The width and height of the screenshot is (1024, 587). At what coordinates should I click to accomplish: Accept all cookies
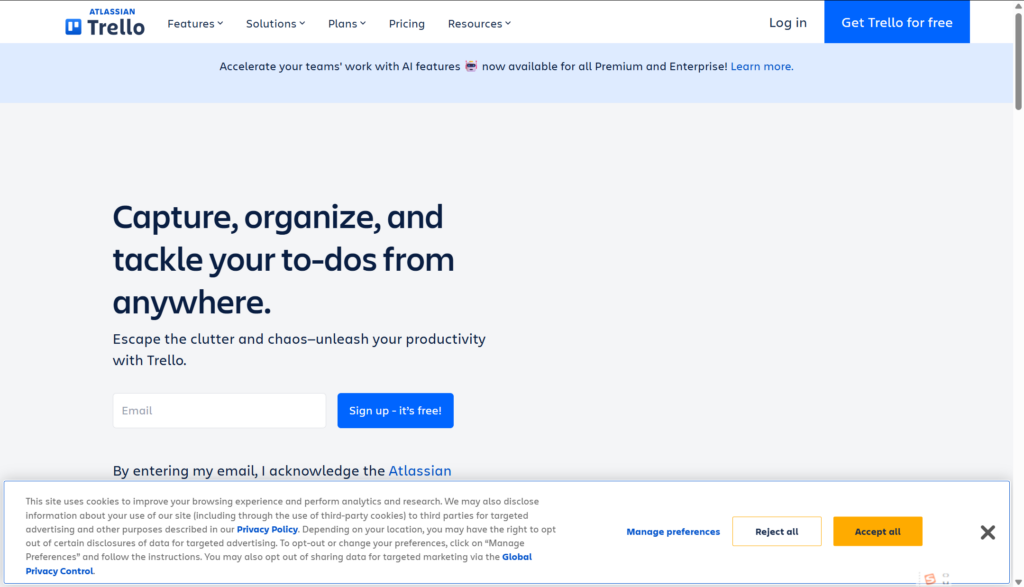point(877,531)
